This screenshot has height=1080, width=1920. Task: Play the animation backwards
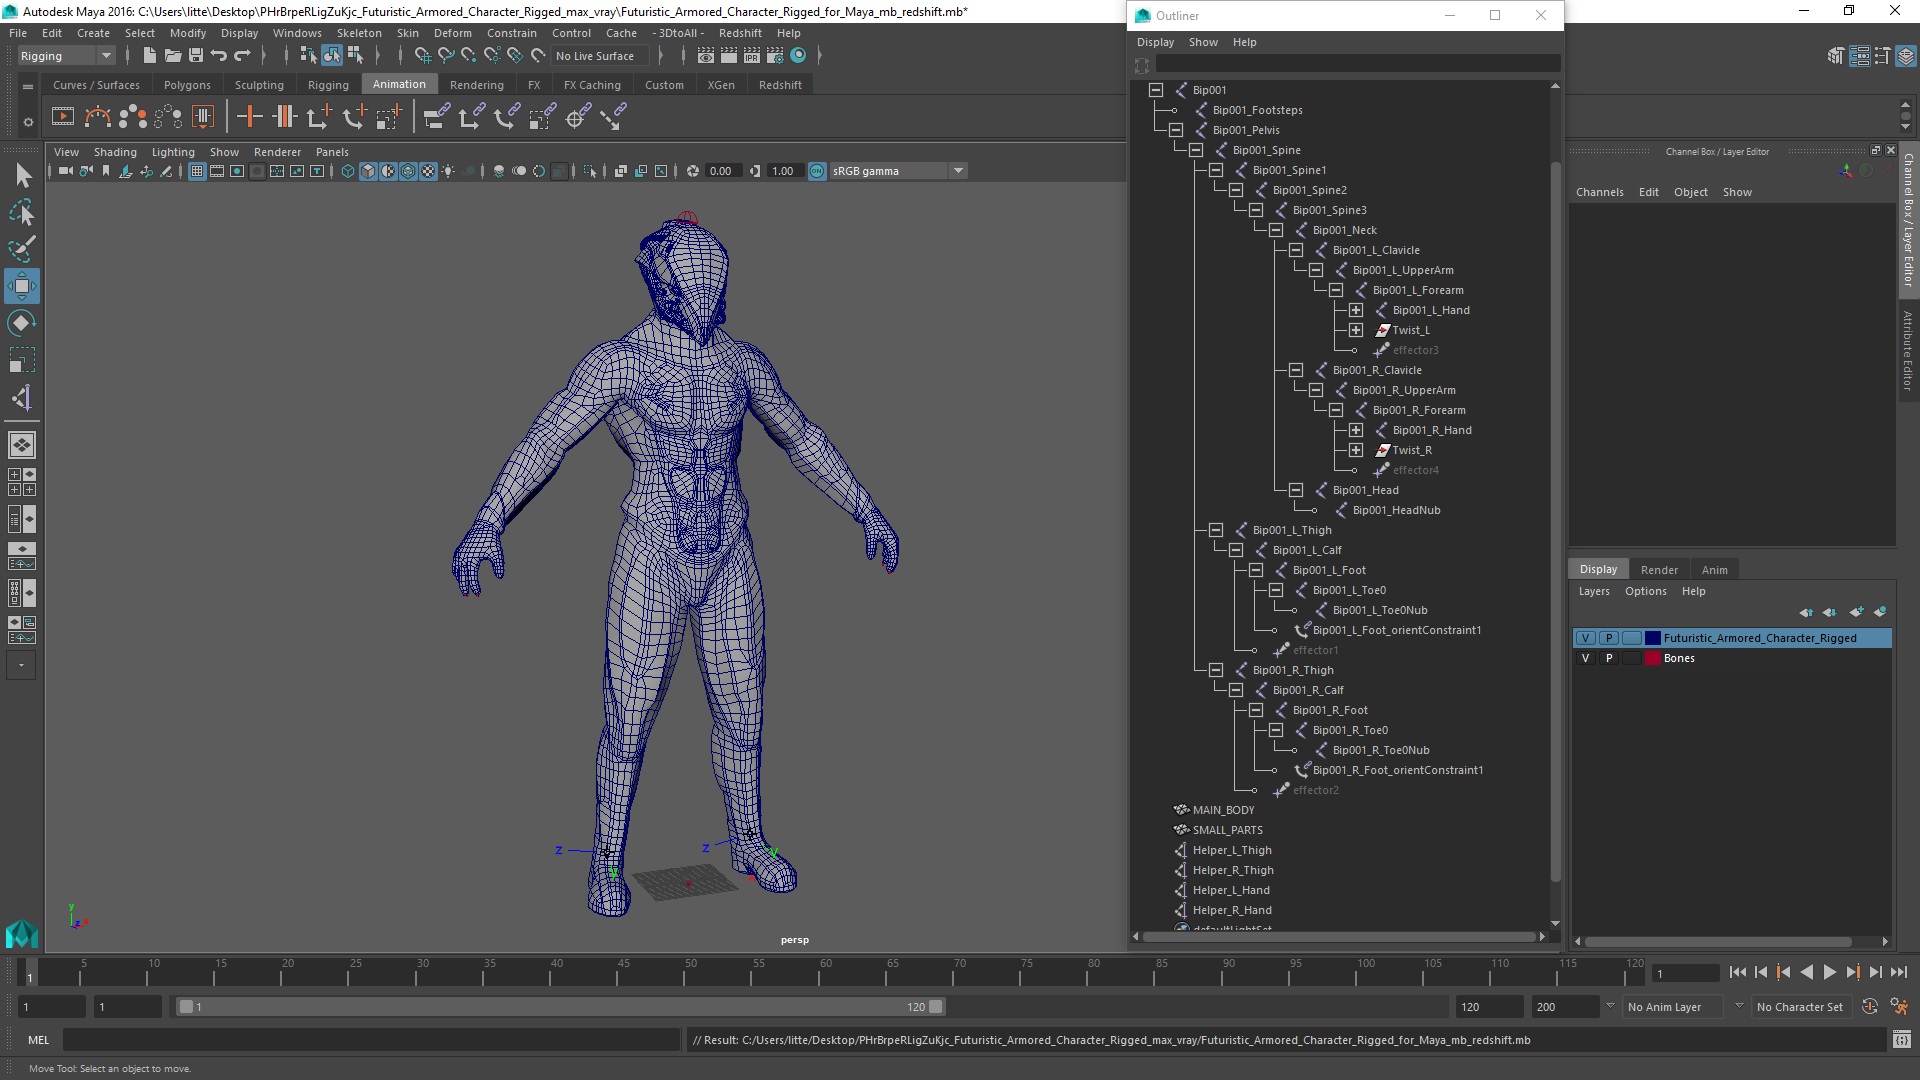pos(1806,972)
